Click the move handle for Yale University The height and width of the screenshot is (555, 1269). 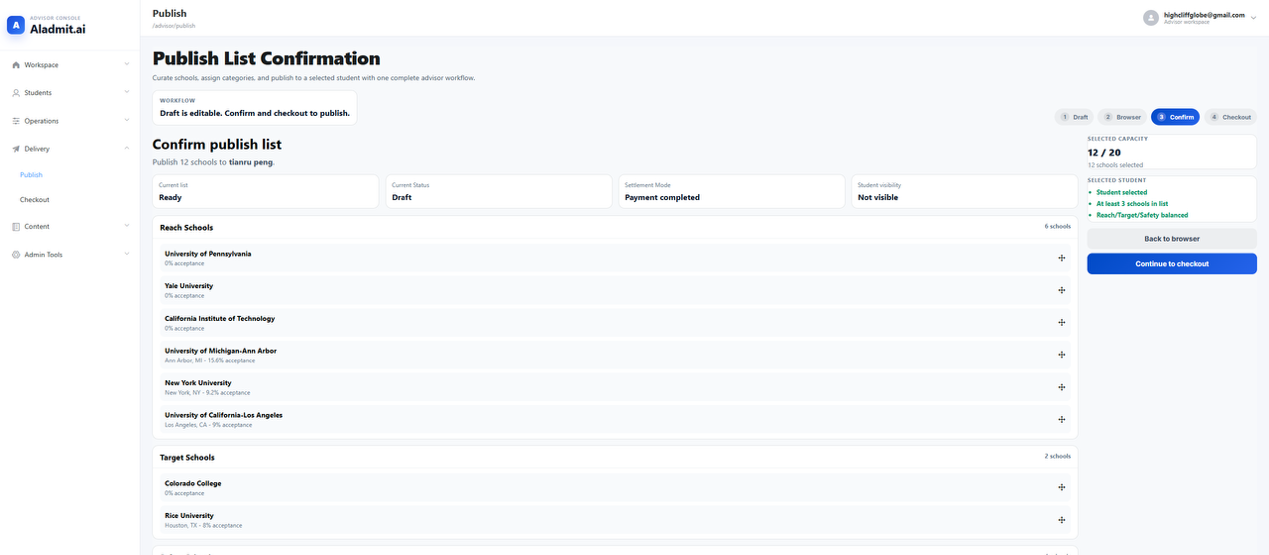pyautogui.click(x=1061, y=290)
